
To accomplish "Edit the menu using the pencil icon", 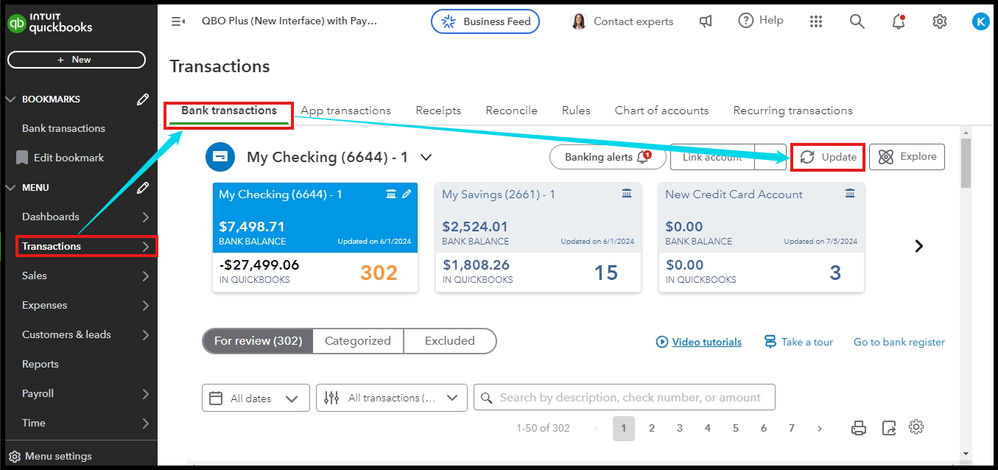I will [143, 187].
